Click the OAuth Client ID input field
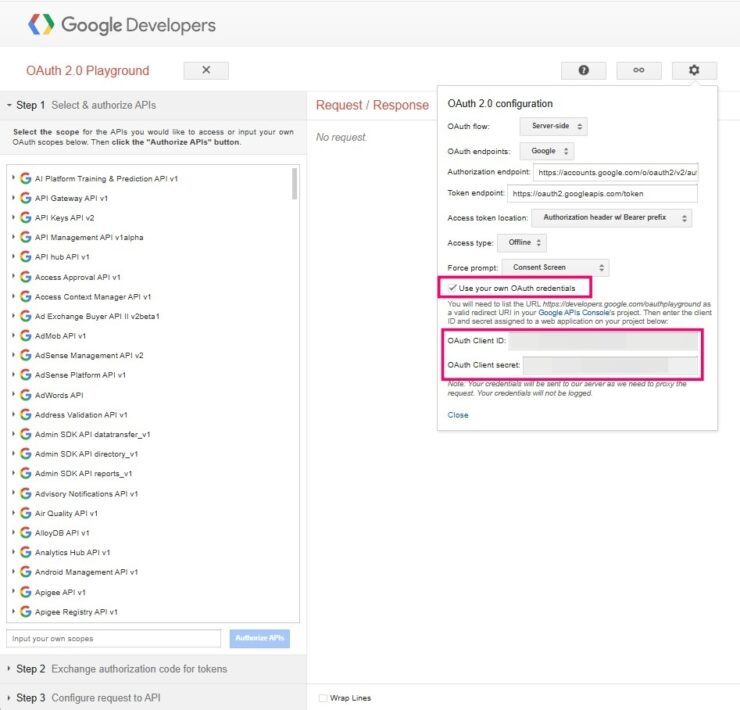740x710 pixels. [x=603, y=342]
